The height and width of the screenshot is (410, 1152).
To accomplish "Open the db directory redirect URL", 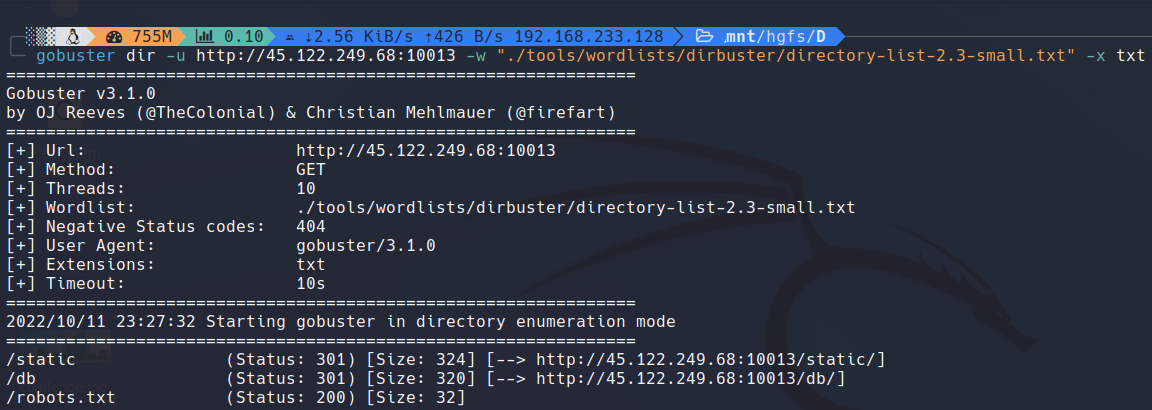I will [x=691, y=379].
